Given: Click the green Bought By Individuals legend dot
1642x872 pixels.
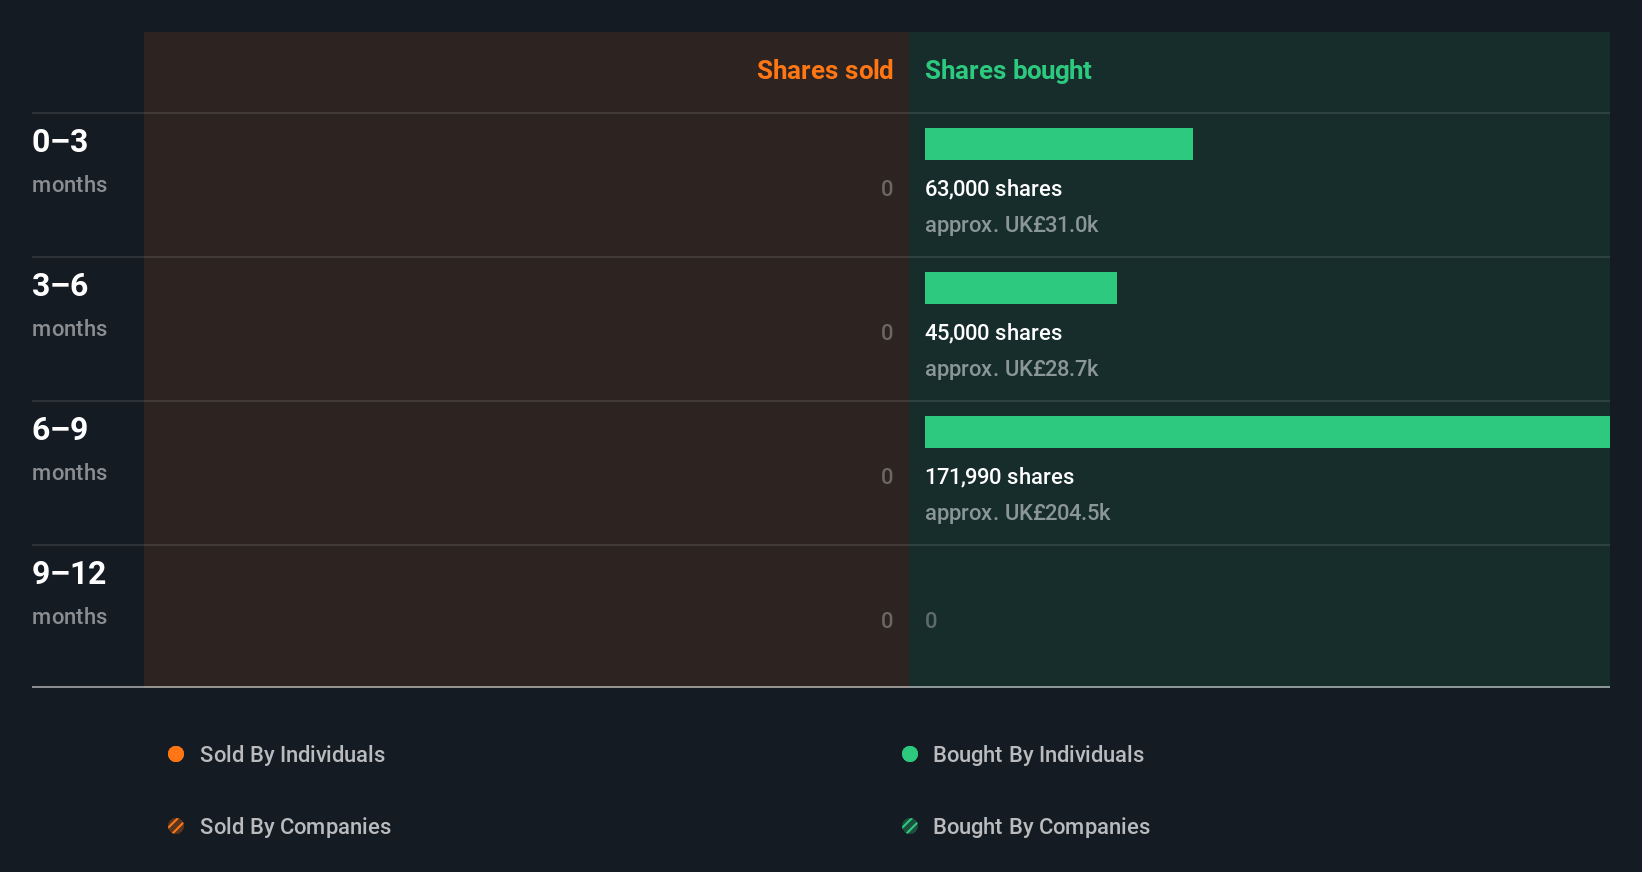Looking at the screenshot, I should [910, 754].
